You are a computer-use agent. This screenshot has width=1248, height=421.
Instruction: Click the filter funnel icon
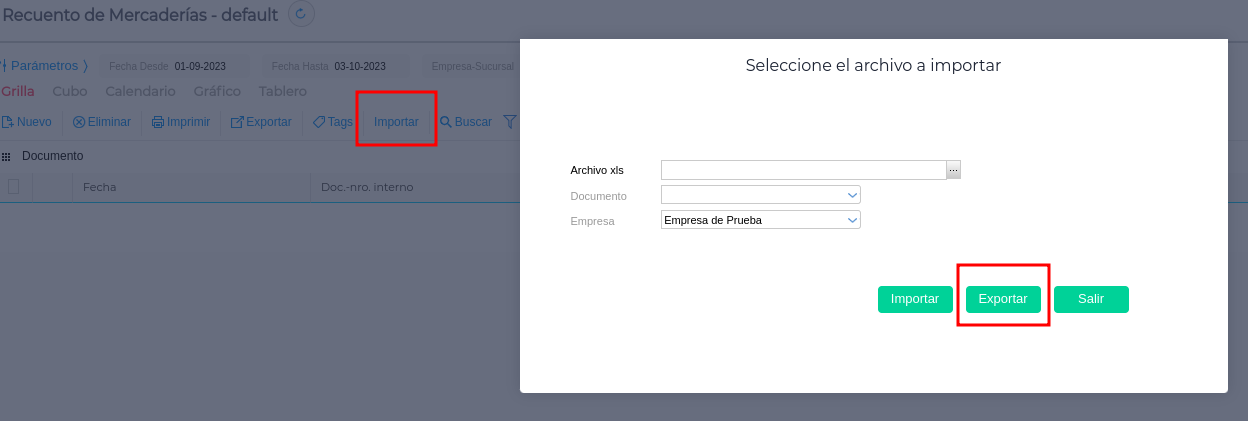click(510, 122)
